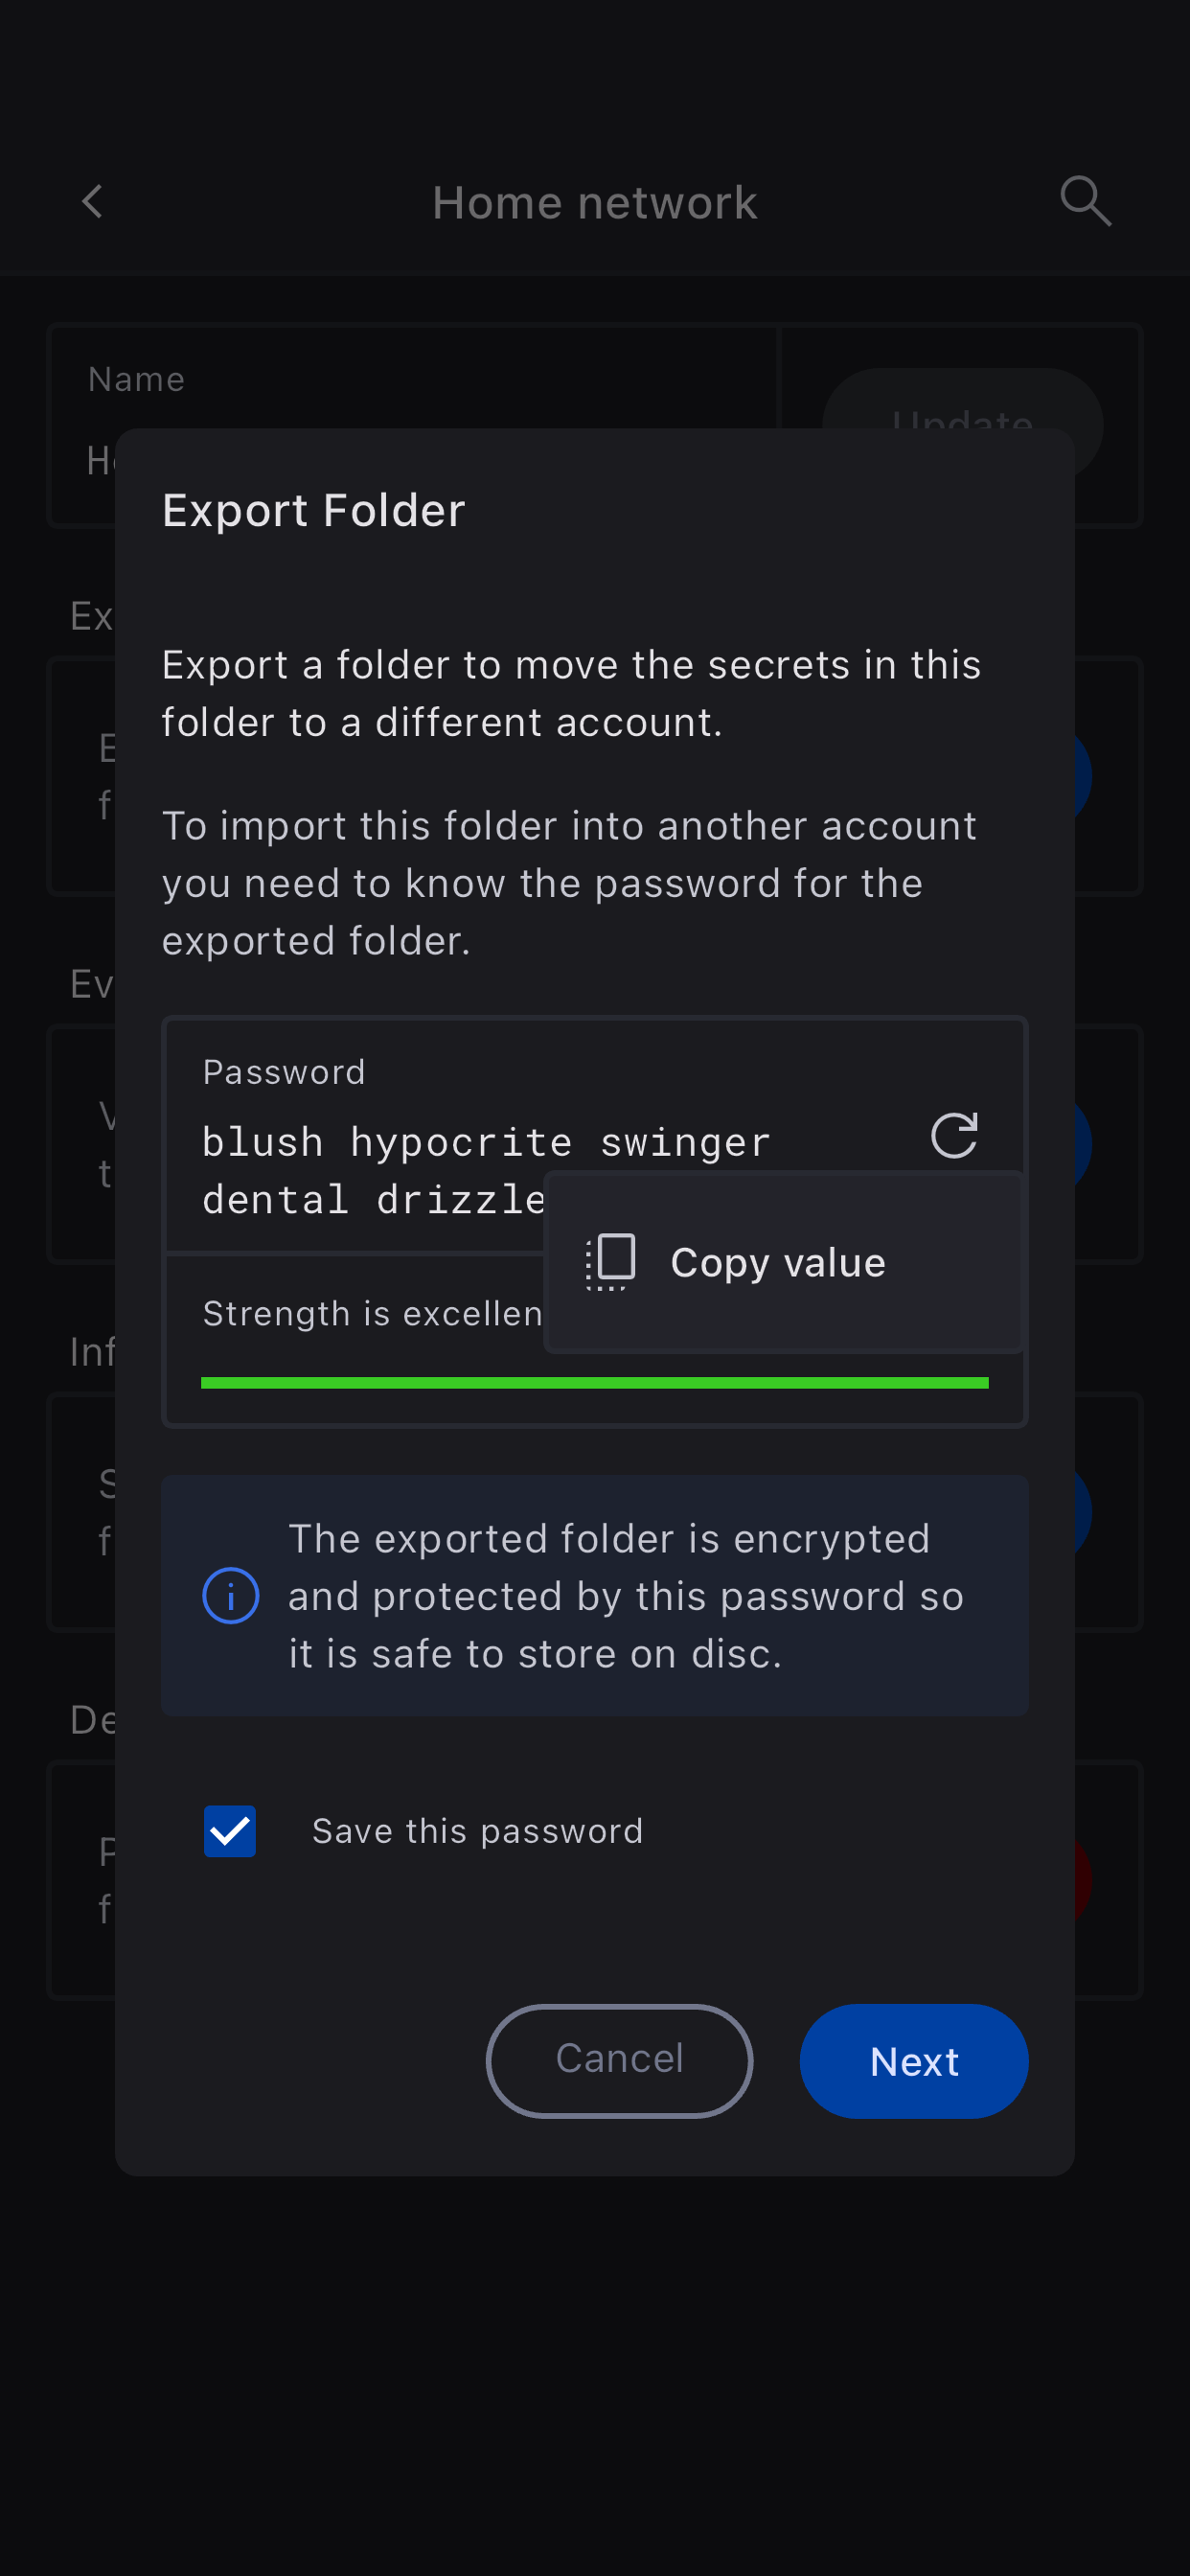Viewport: 1190px width, 2576px height.
Task: Cancel the Export Folder dialog
Action: tap(619, 2060)
